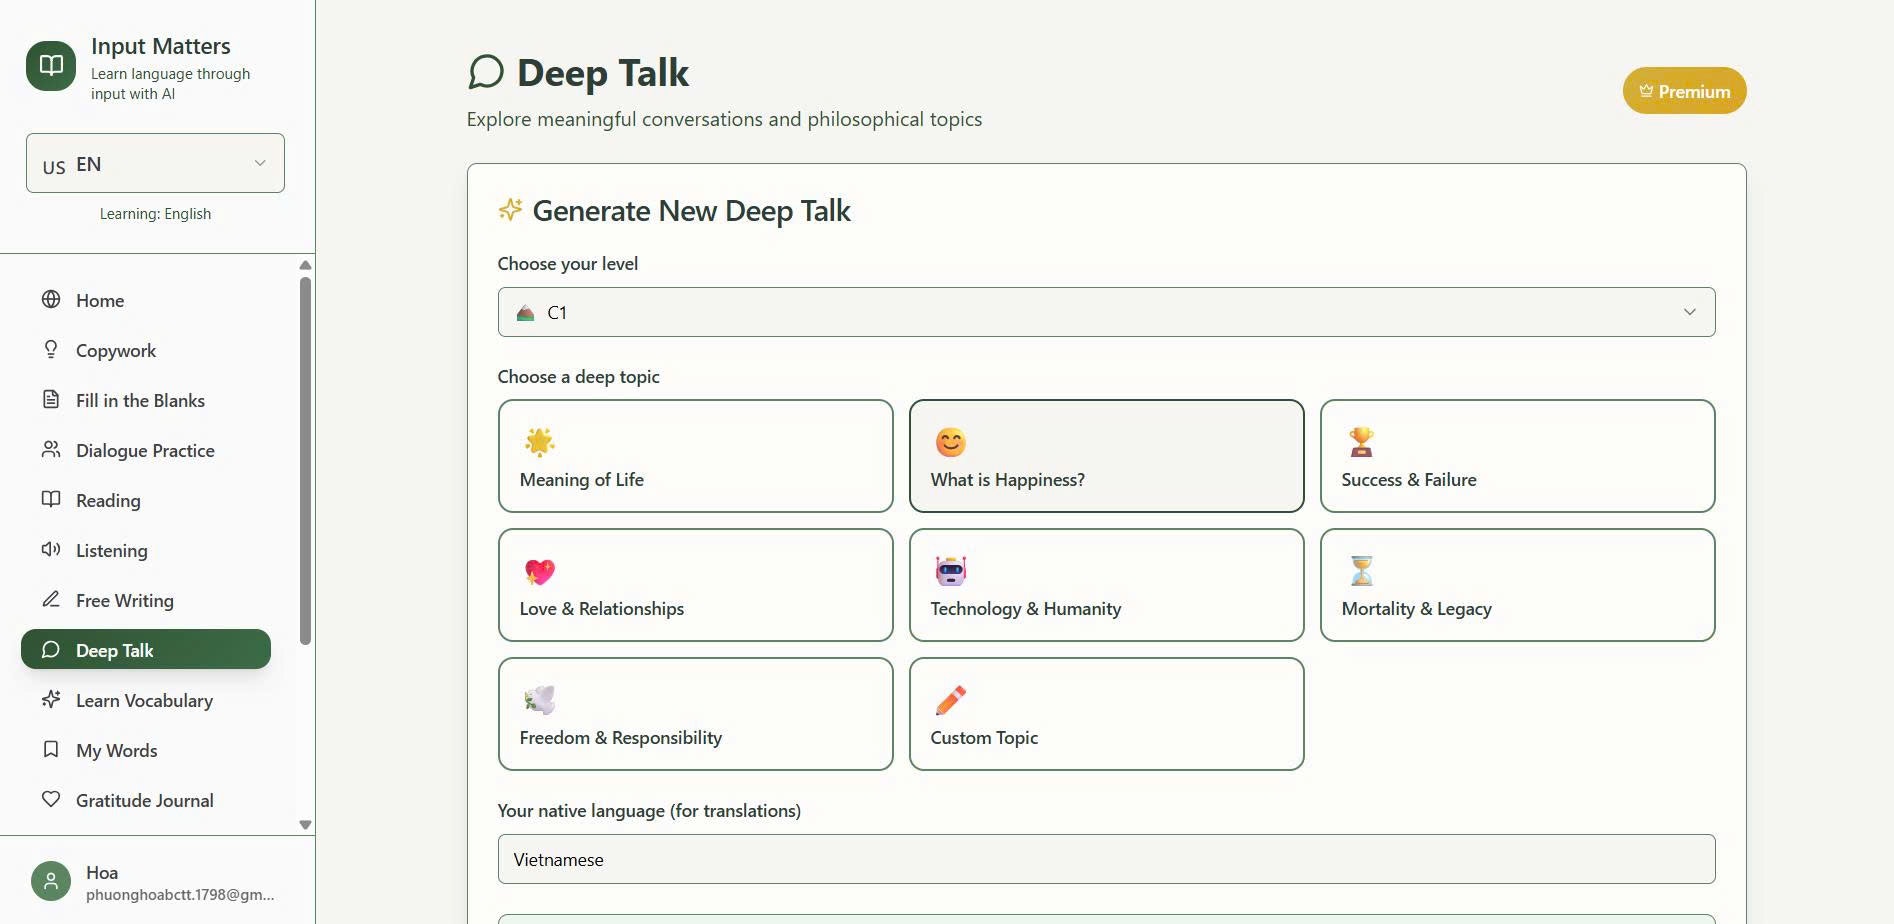This screenshot has height=924, width=1894.
Task: Choose the What is Happiness? topic
Action: coord(1106,456)
